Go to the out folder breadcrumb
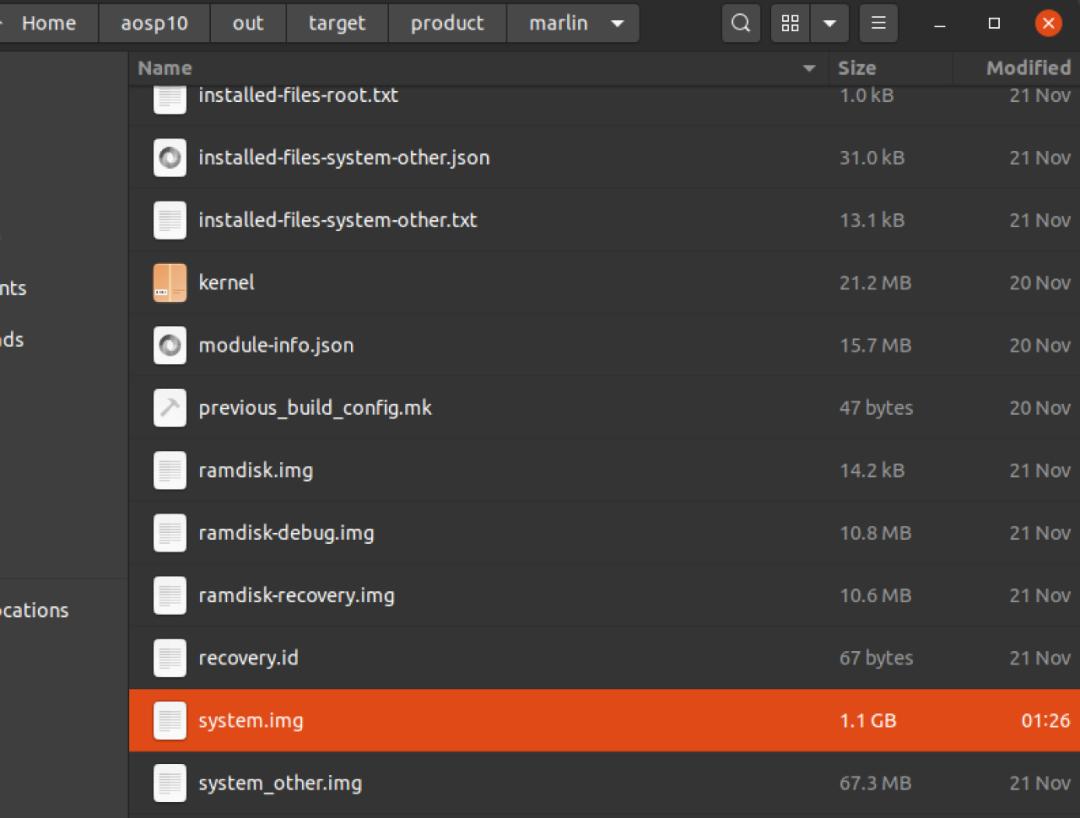 248,23
